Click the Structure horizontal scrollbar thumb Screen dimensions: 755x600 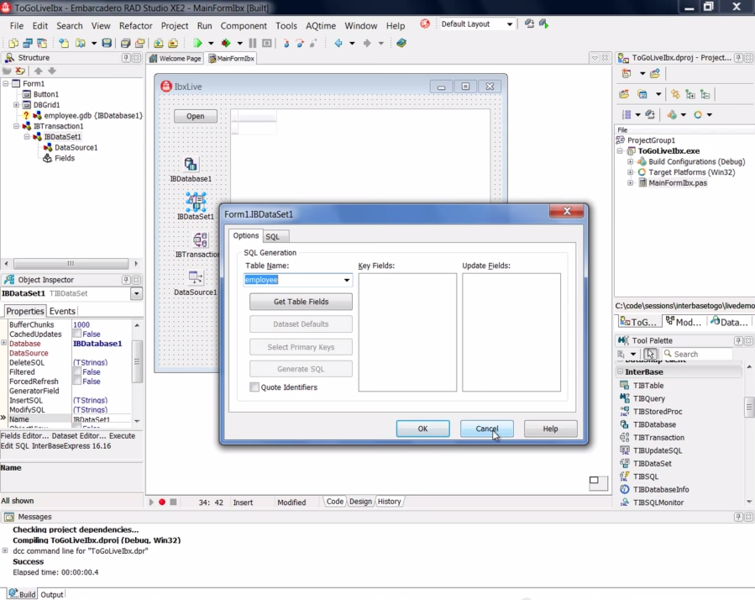point(71,263)
